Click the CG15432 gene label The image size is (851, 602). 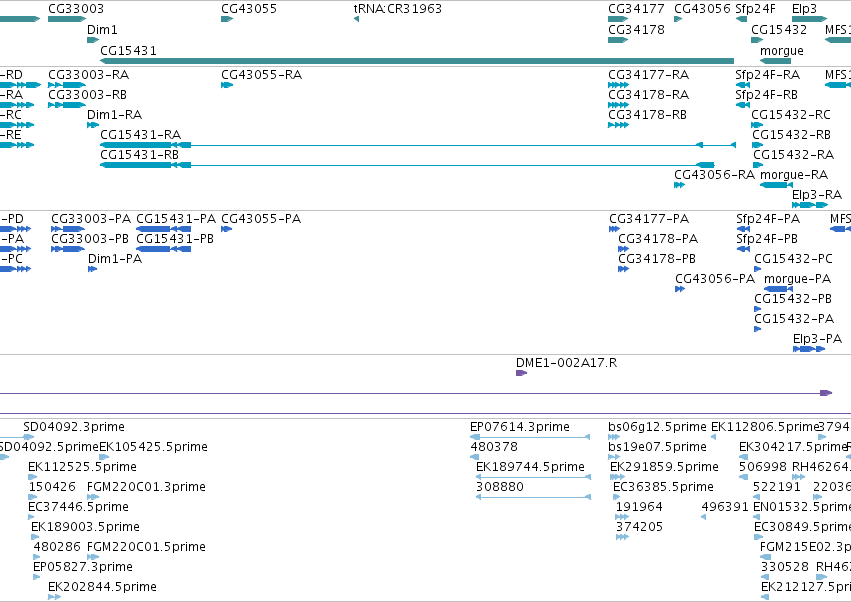(x=779, y=29)
